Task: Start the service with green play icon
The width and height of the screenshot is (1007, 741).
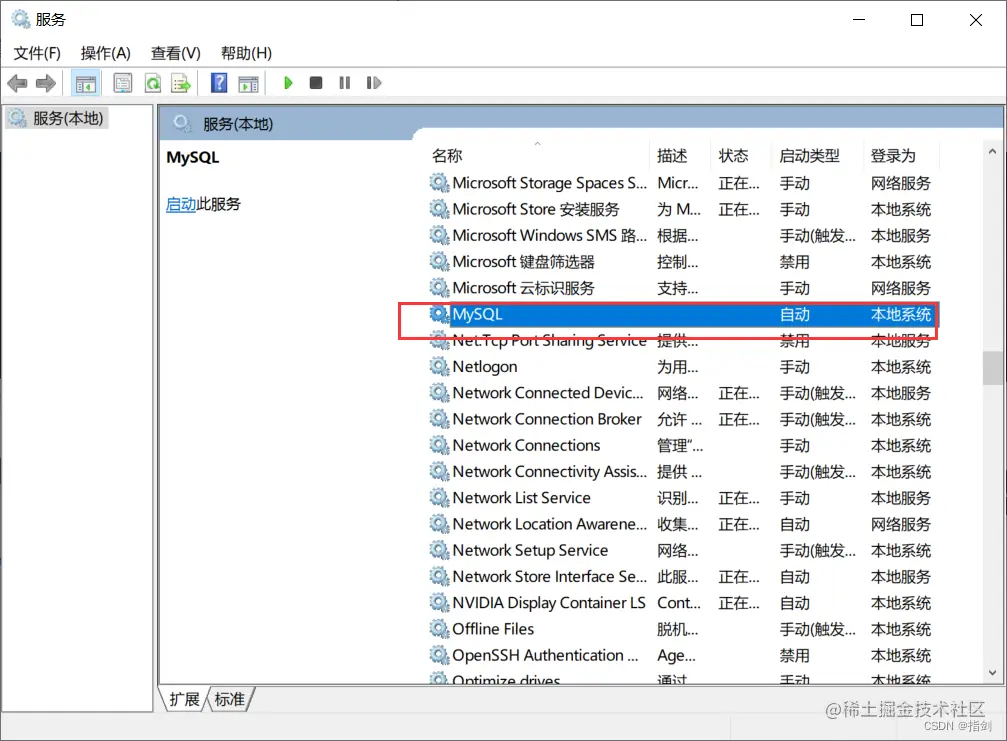Action: click(288, 83)
